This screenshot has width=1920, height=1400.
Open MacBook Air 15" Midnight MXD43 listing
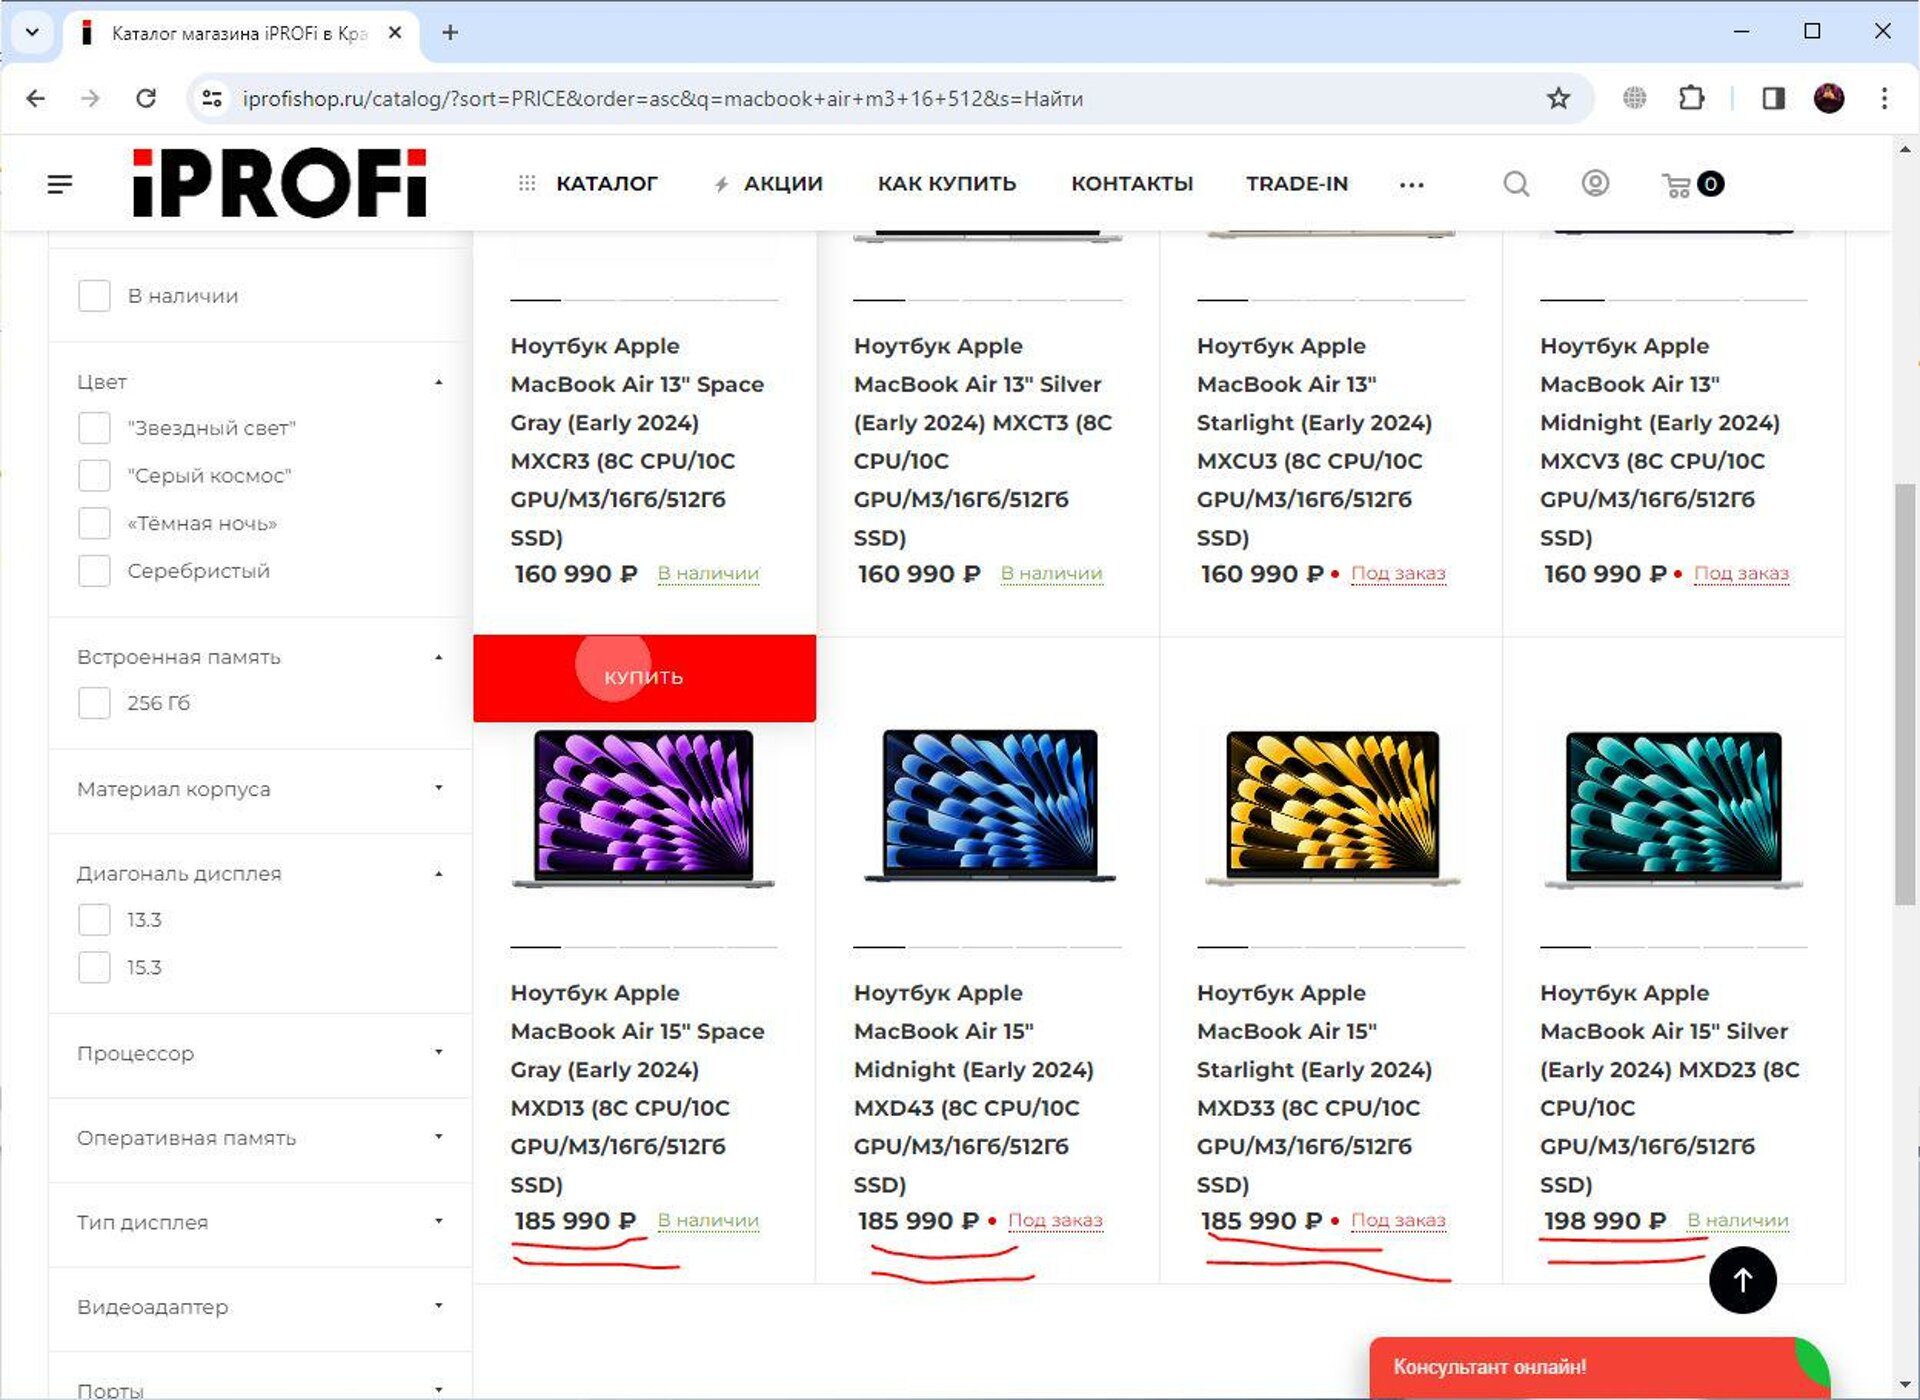pos(974,1089)
